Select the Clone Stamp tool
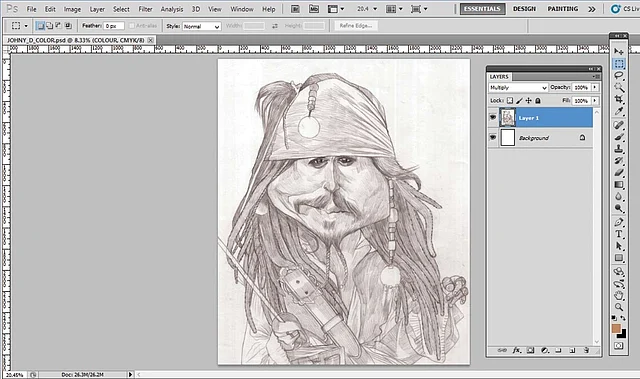Screen dimensions: 640x379 tap(619, 149)
